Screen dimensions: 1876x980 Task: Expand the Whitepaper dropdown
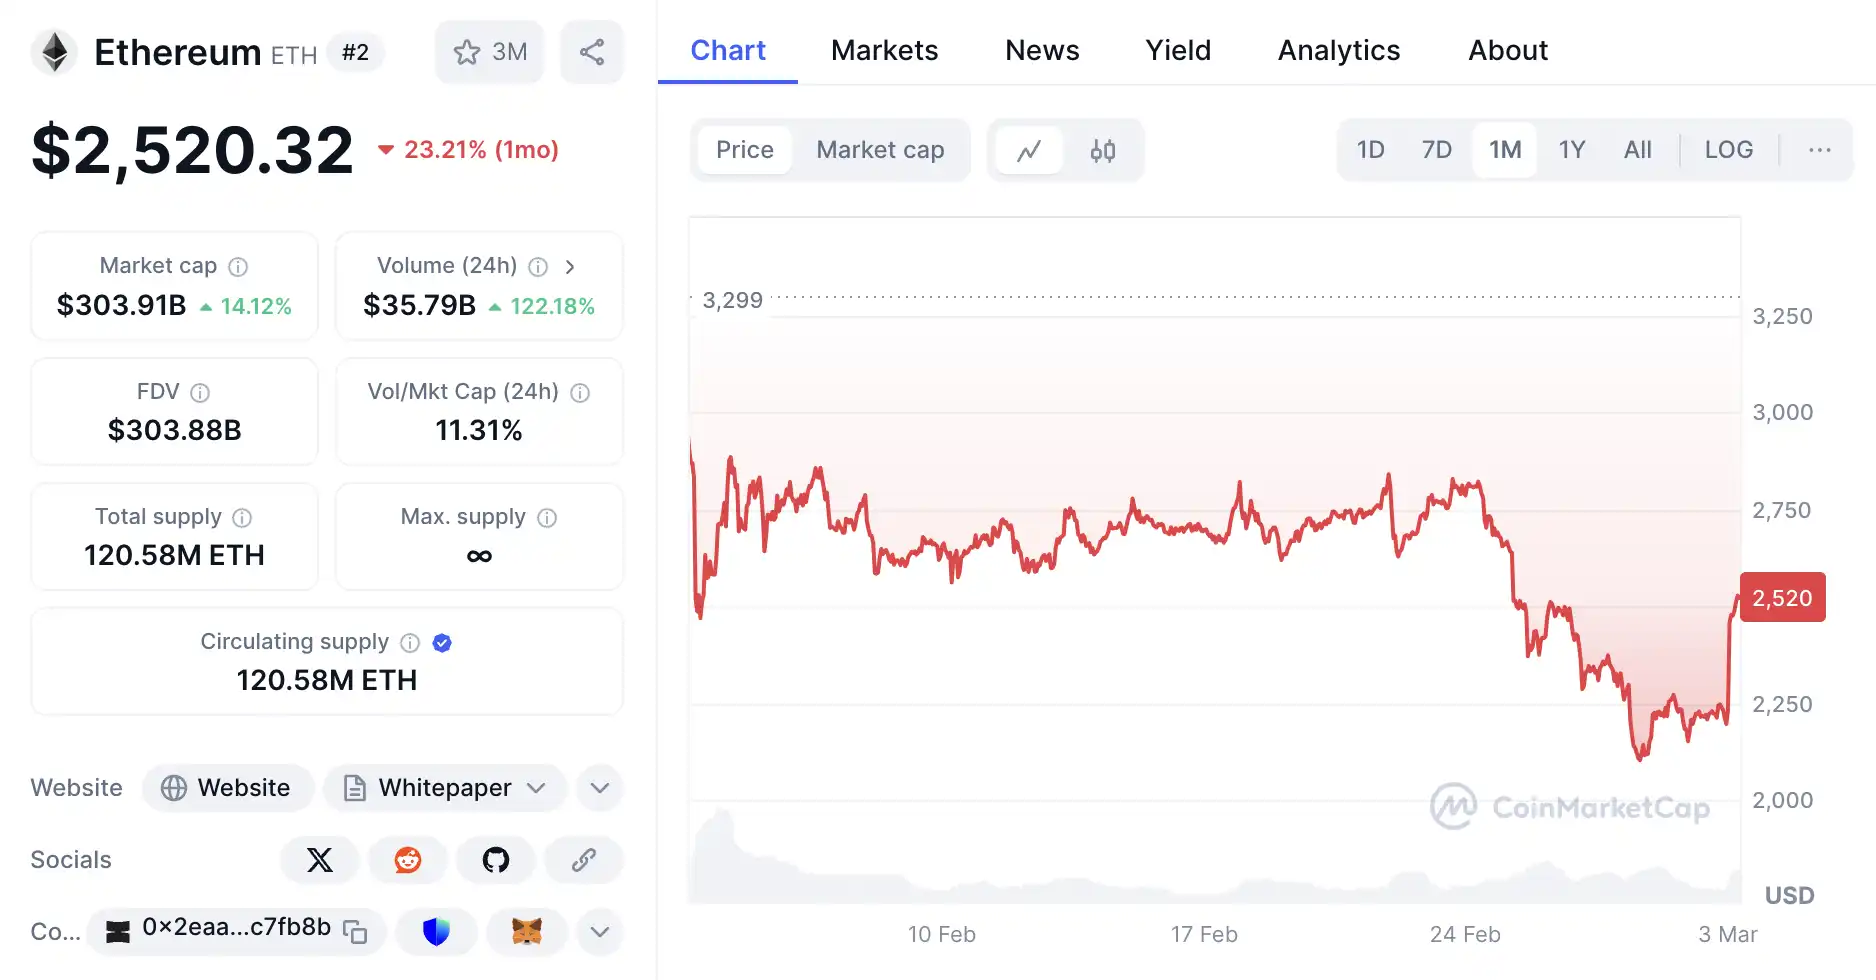coord(536,788)
